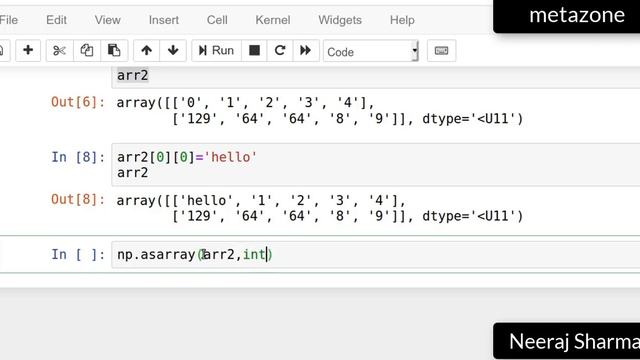The width and height of the screenshot is (640, 360).
Task: Click the empty In [ ]: prompt
Action: pyautogui.click(x=78, y=255)
